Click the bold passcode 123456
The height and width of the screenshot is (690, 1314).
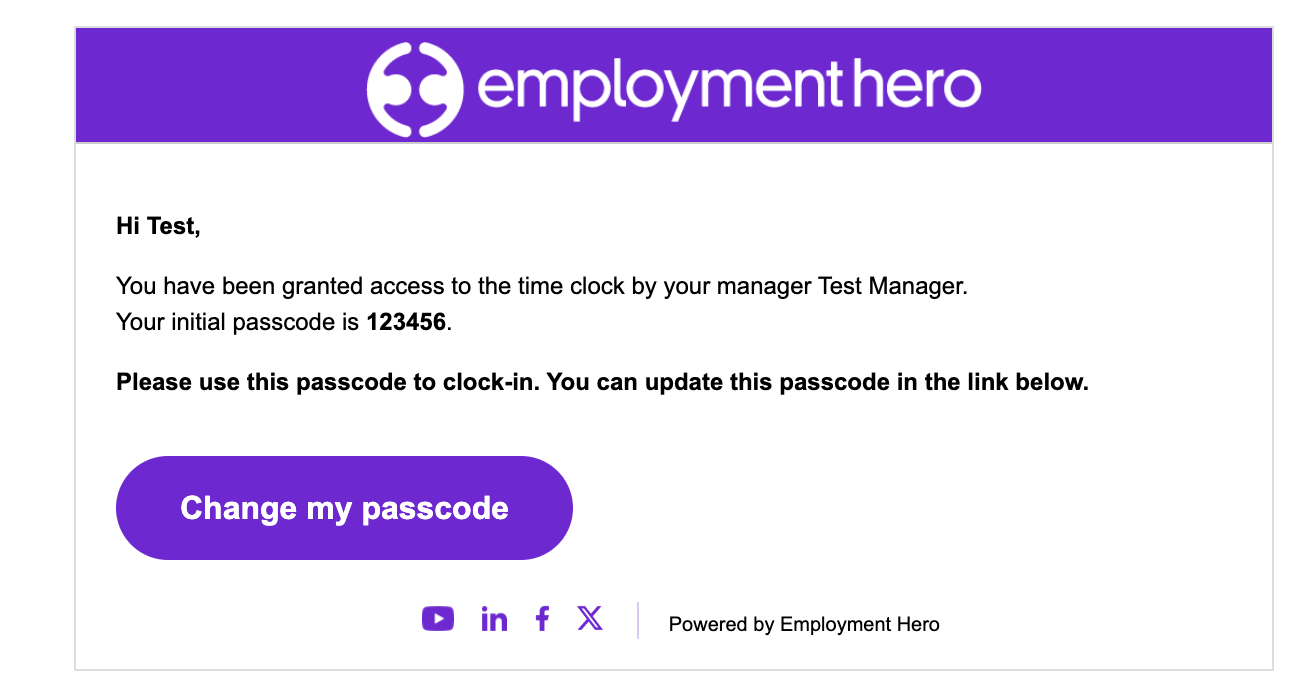coord(407,323)
